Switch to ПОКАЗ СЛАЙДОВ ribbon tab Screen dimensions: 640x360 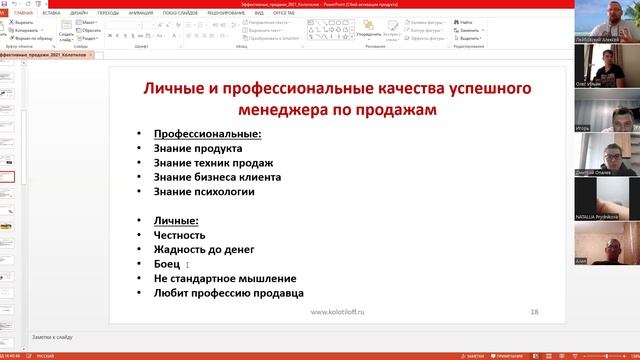pos(180,13)
